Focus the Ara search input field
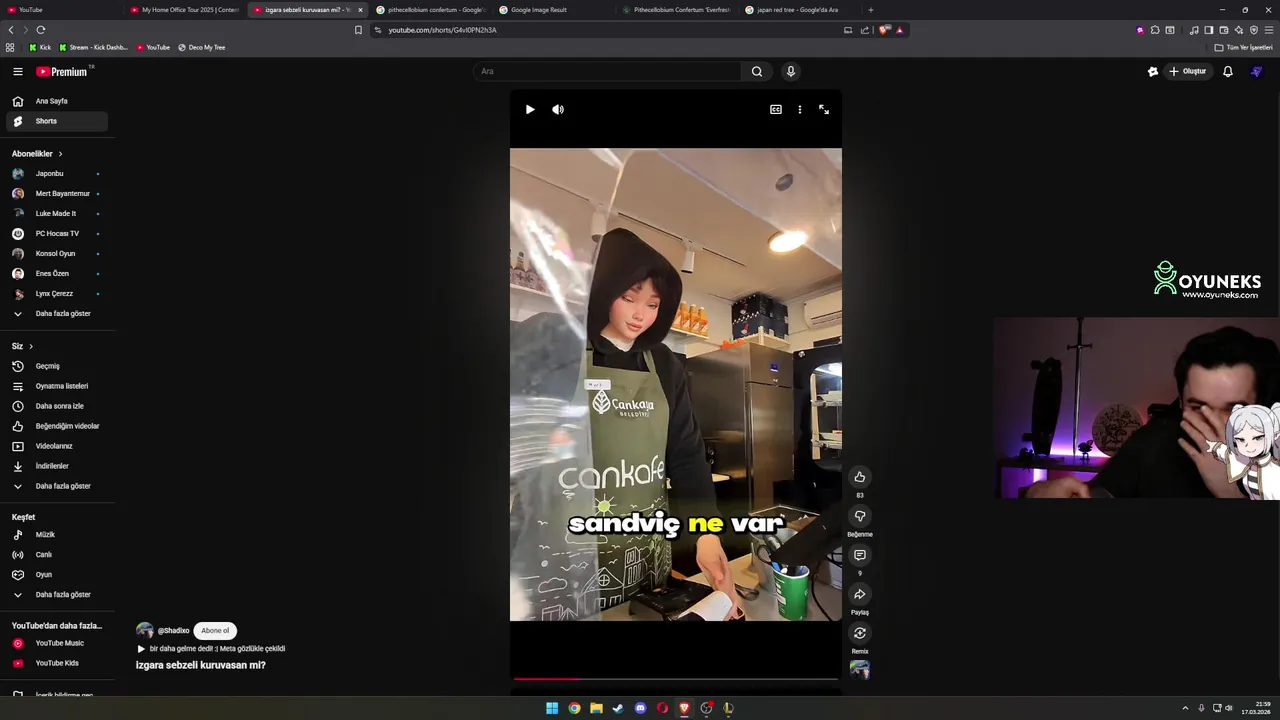1280x720 pixels. pos(607,71)
